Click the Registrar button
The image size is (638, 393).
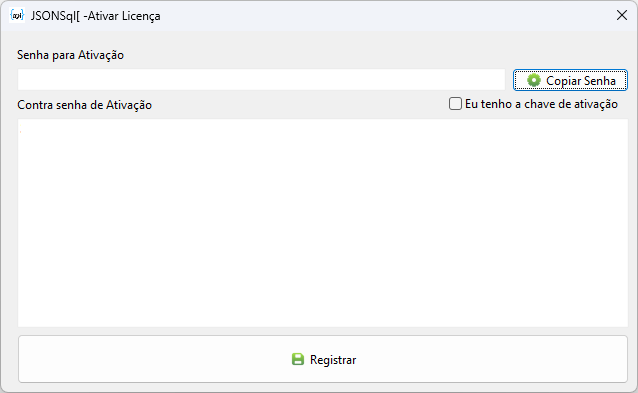[323, 359]
